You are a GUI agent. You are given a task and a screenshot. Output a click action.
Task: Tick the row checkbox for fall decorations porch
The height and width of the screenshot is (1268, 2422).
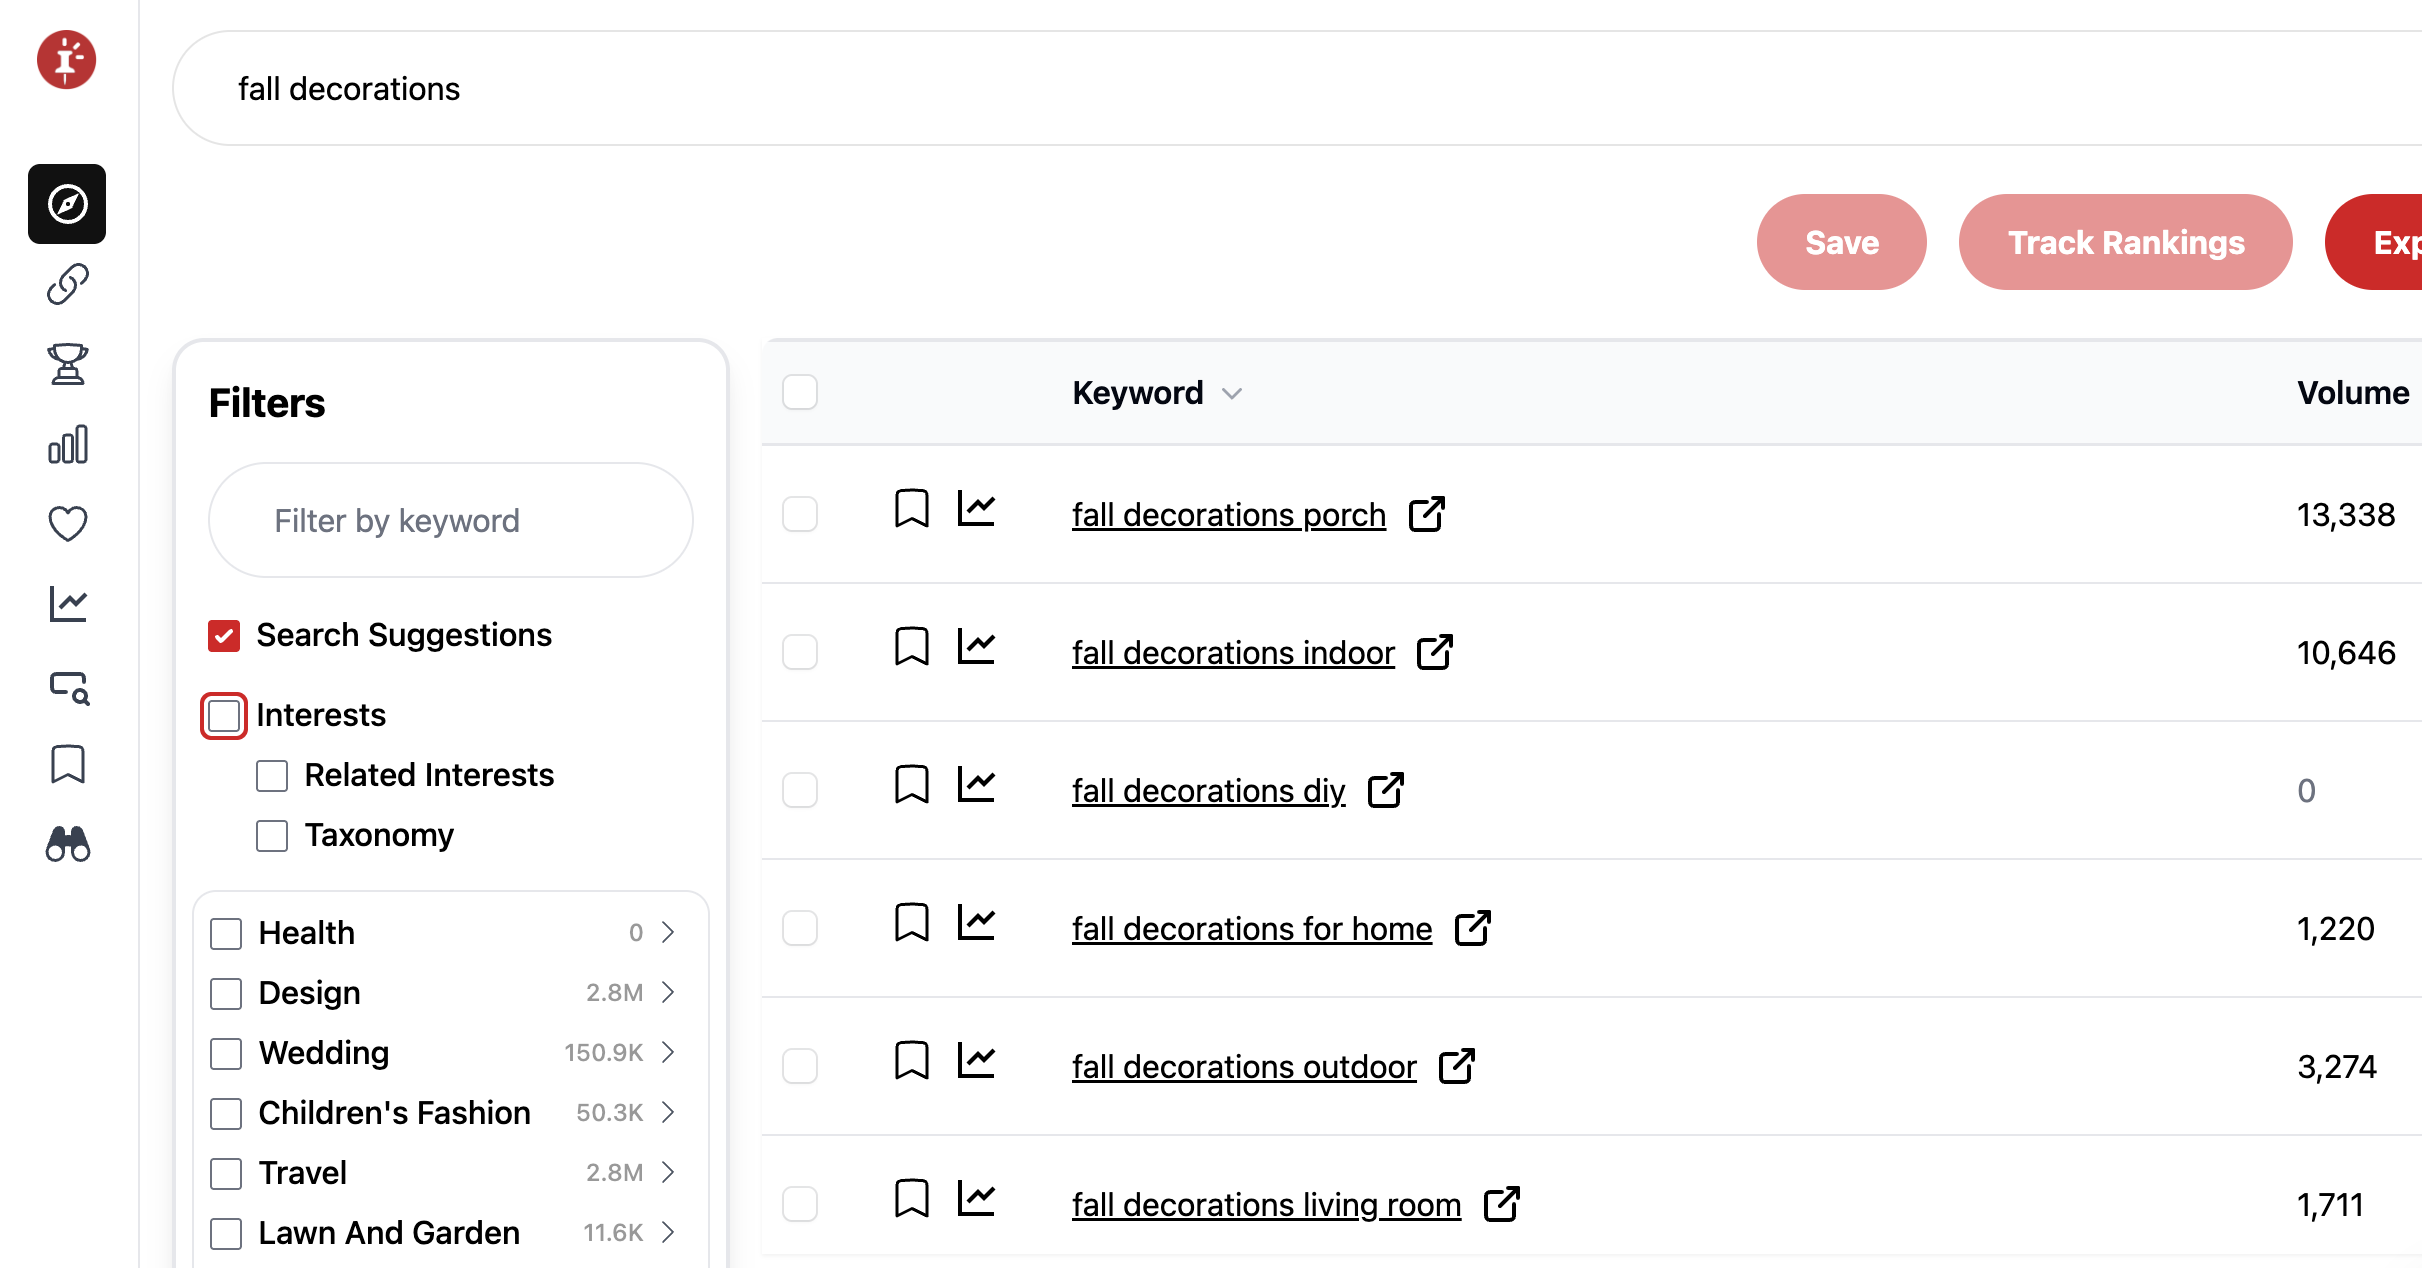coord(800,514)
